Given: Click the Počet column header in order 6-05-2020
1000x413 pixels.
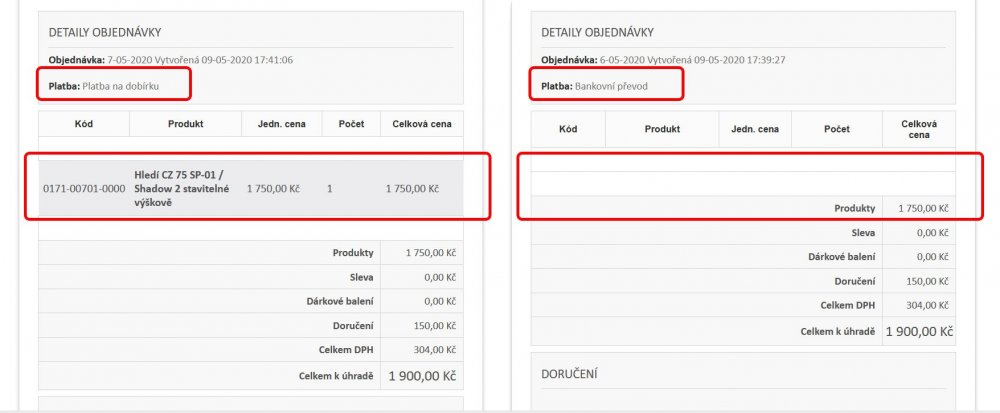Looking at the screenshot, I should pyautogui.click(x=836, y=129).
